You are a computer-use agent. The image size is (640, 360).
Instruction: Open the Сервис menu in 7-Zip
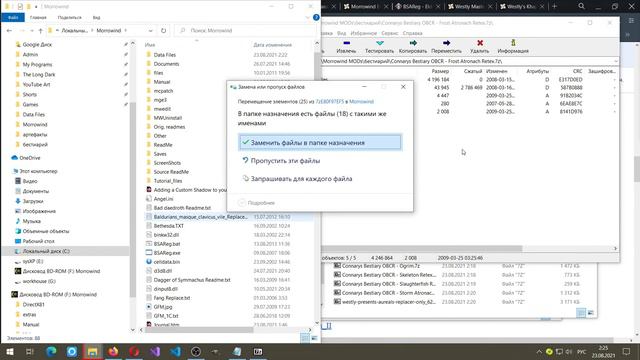click(x=389, y=33)
